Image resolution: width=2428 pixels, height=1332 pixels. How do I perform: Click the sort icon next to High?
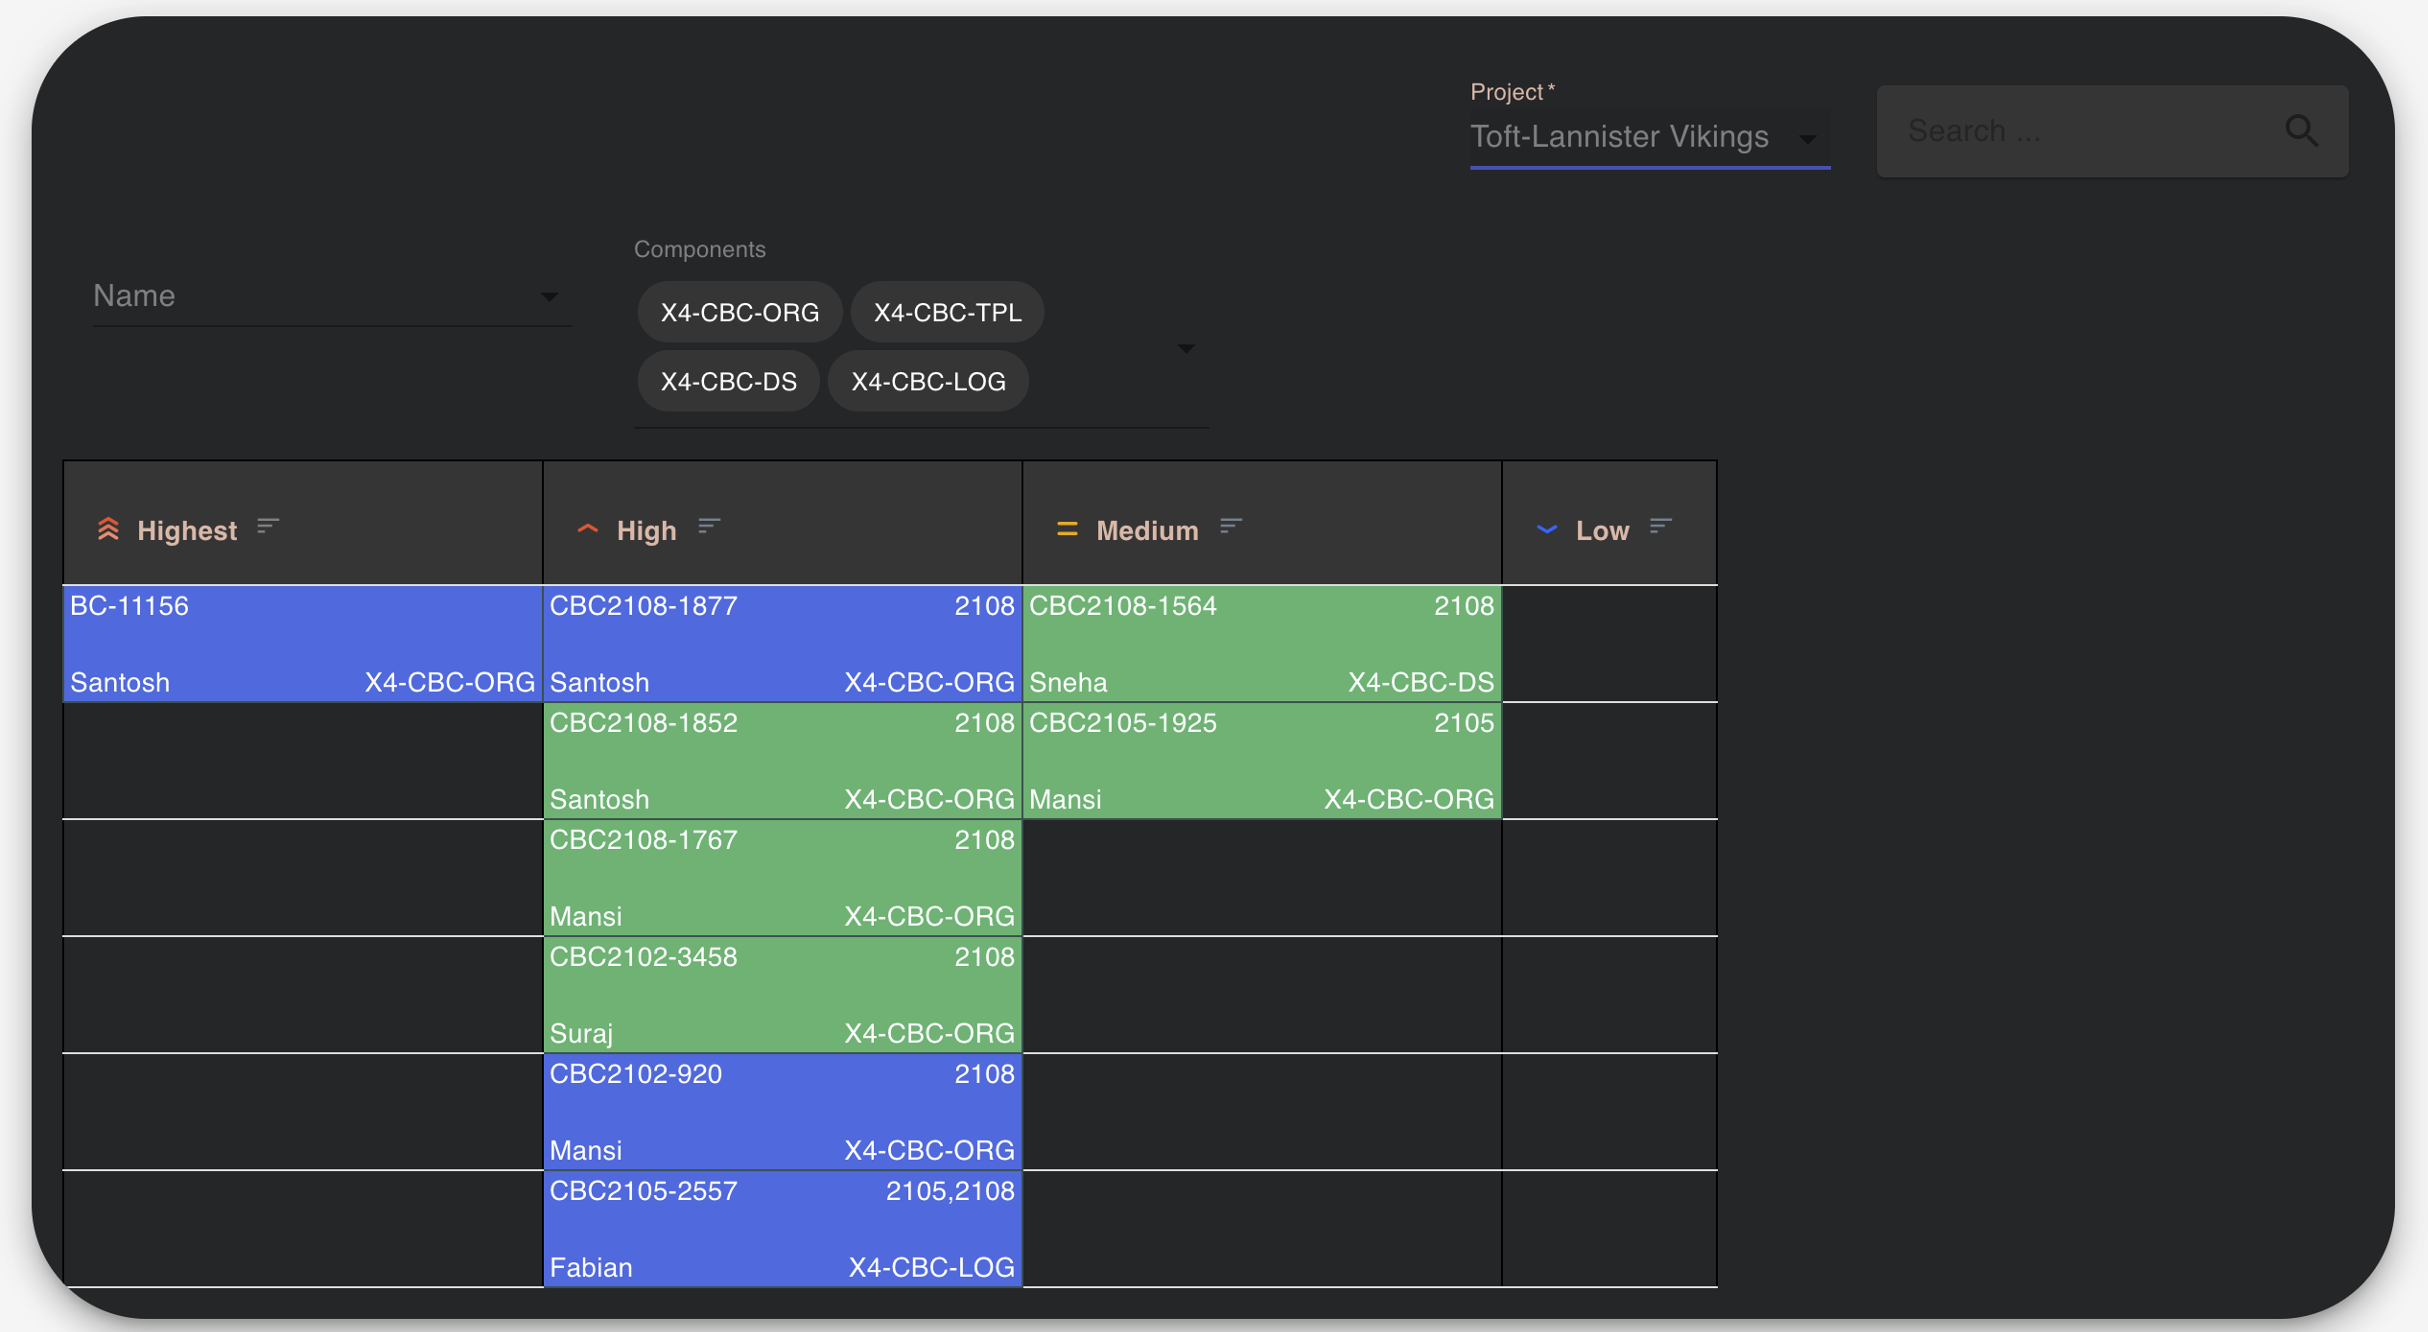[710, 525]
